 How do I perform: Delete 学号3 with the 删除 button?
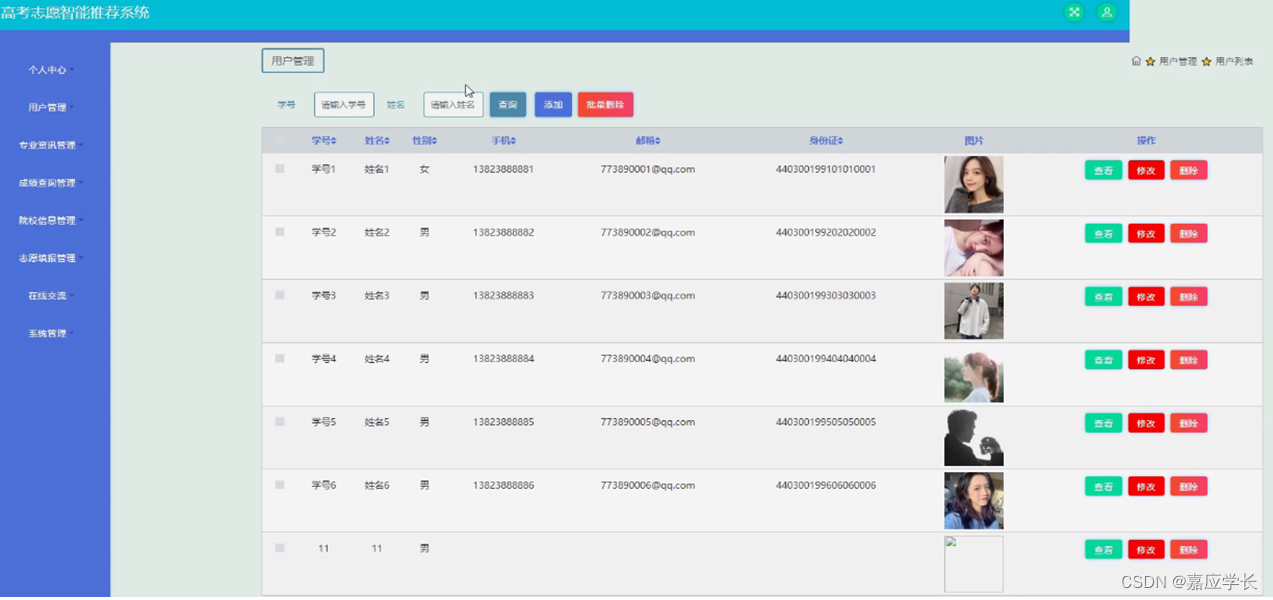[1188, 296]
